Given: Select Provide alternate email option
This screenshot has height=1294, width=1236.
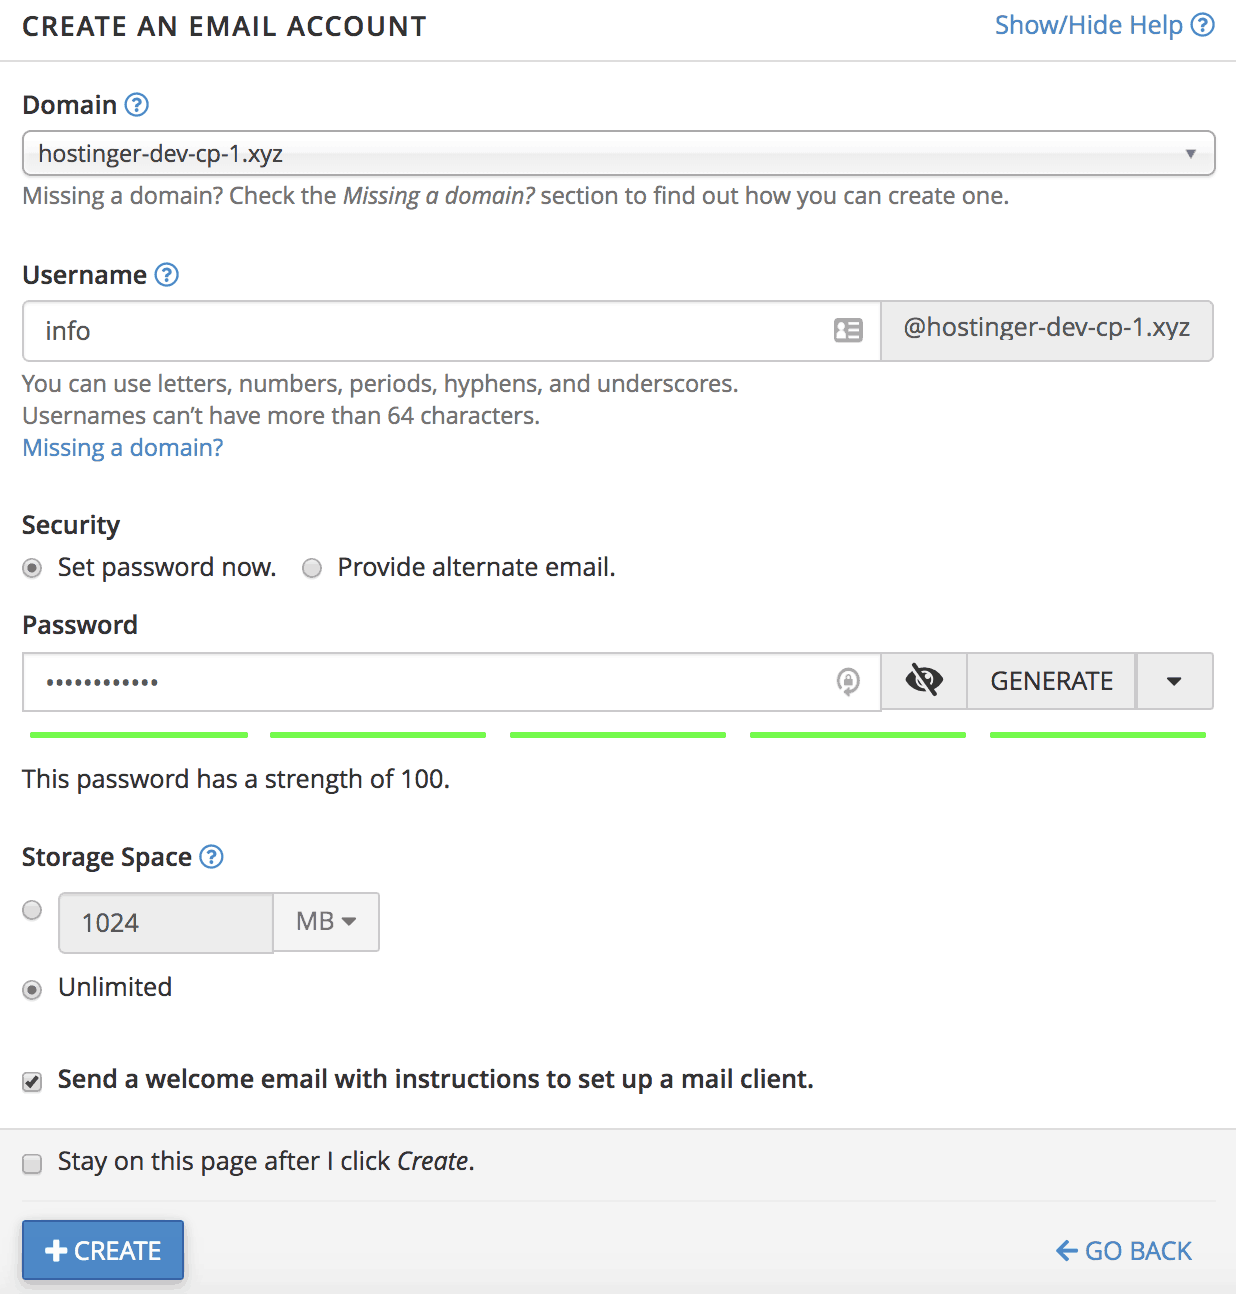Looking at the screenshot, I should [x=312, y=568].
